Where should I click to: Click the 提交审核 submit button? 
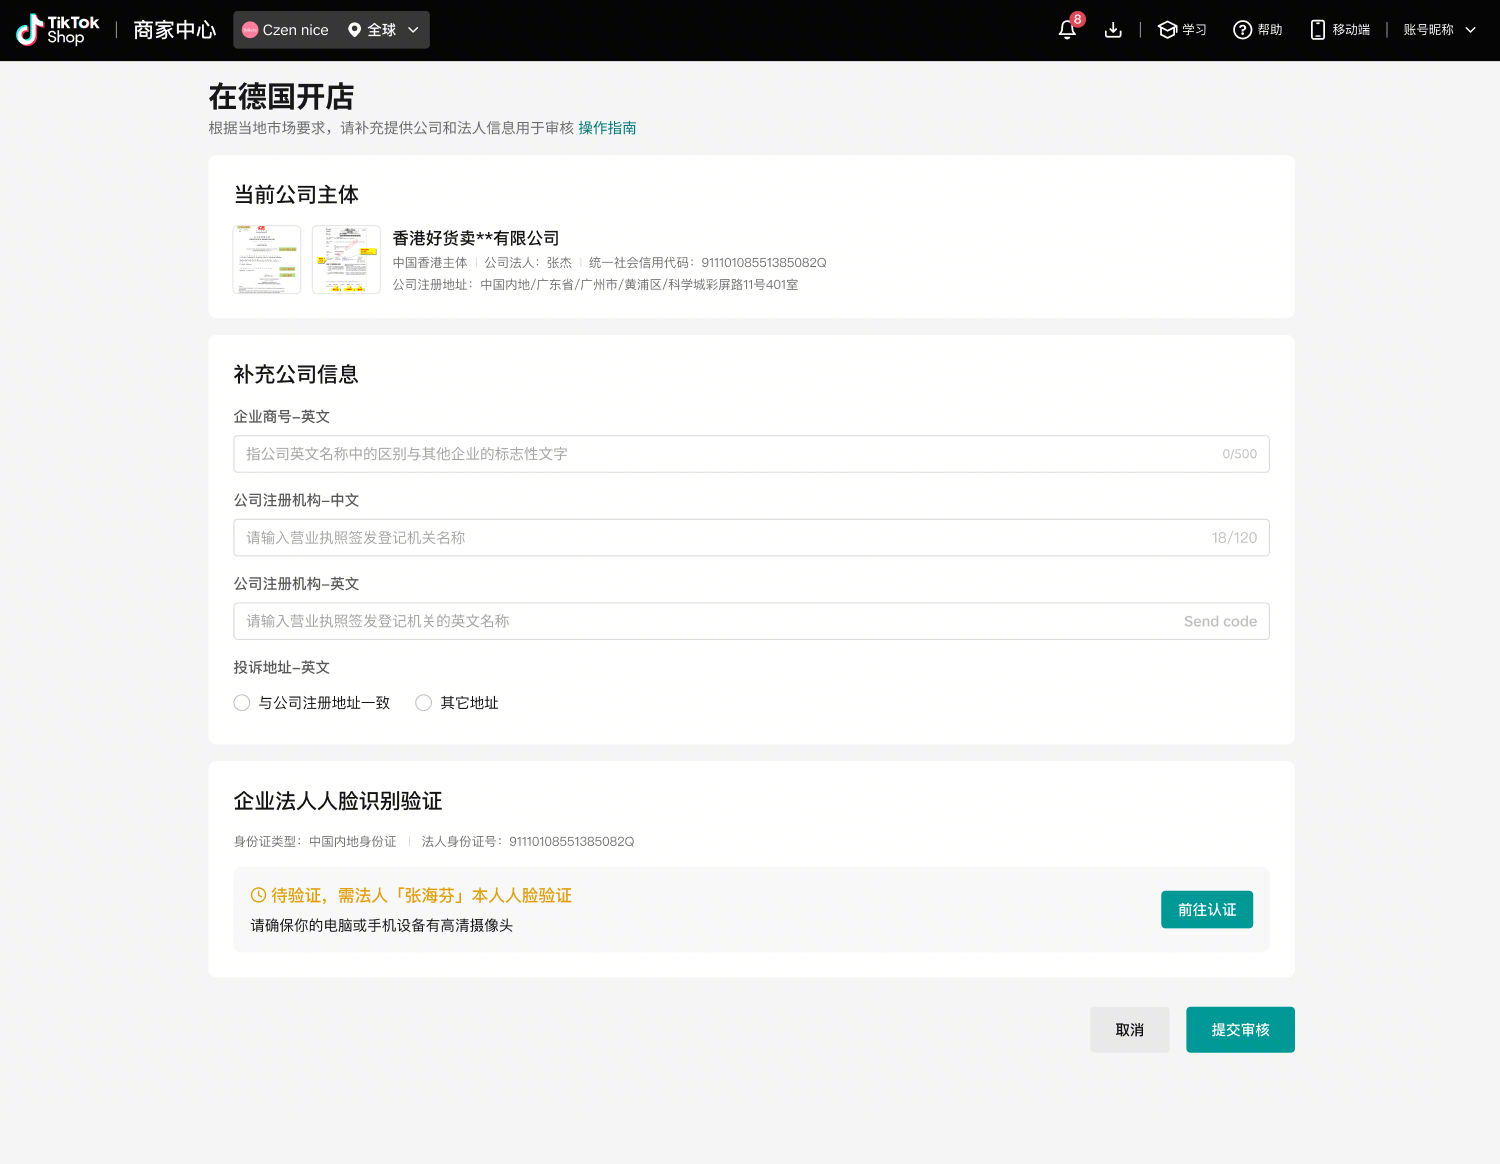point(1240,1030)
